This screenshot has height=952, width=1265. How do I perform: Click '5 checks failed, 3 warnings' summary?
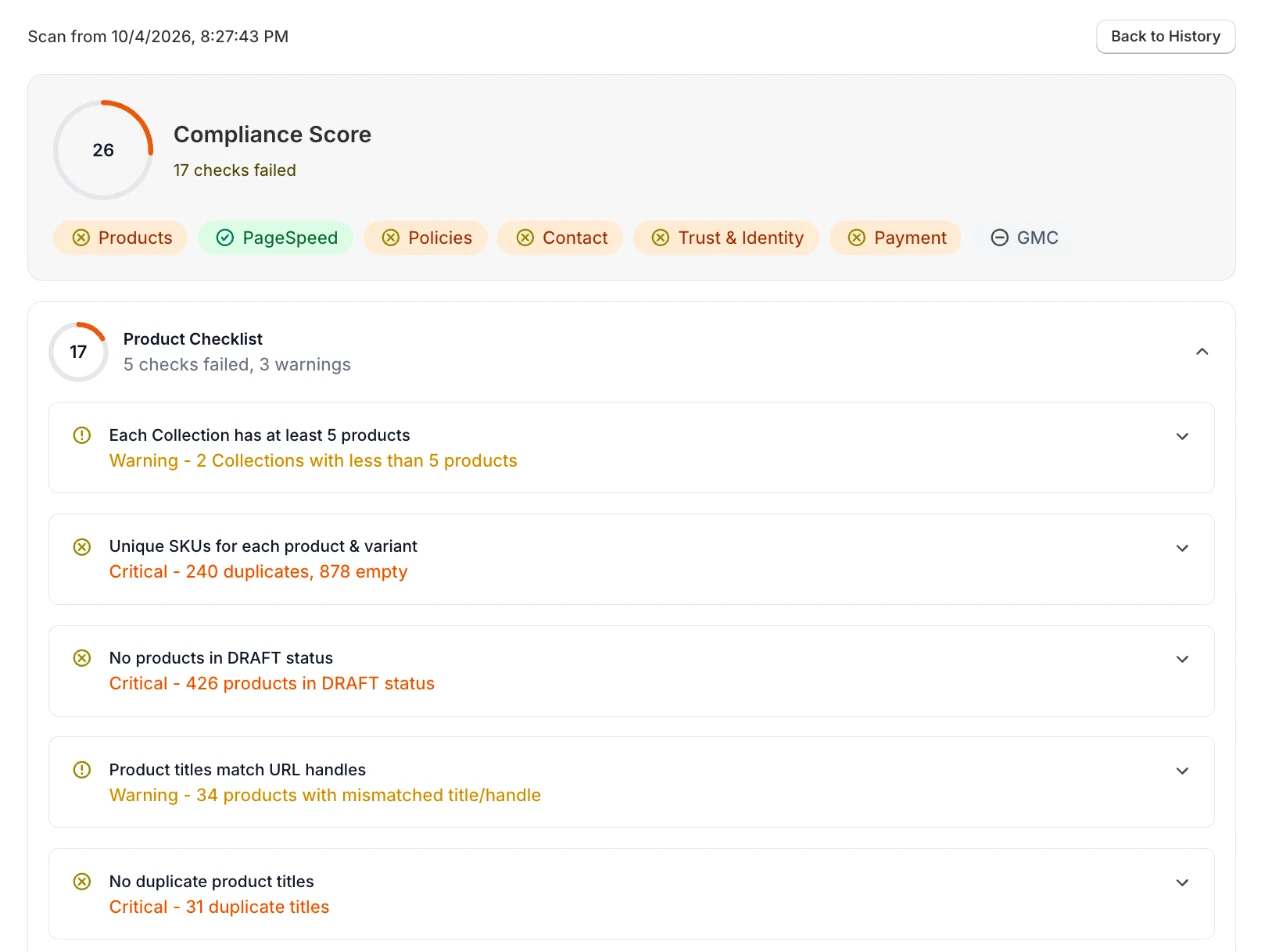[x=237, y=365]
